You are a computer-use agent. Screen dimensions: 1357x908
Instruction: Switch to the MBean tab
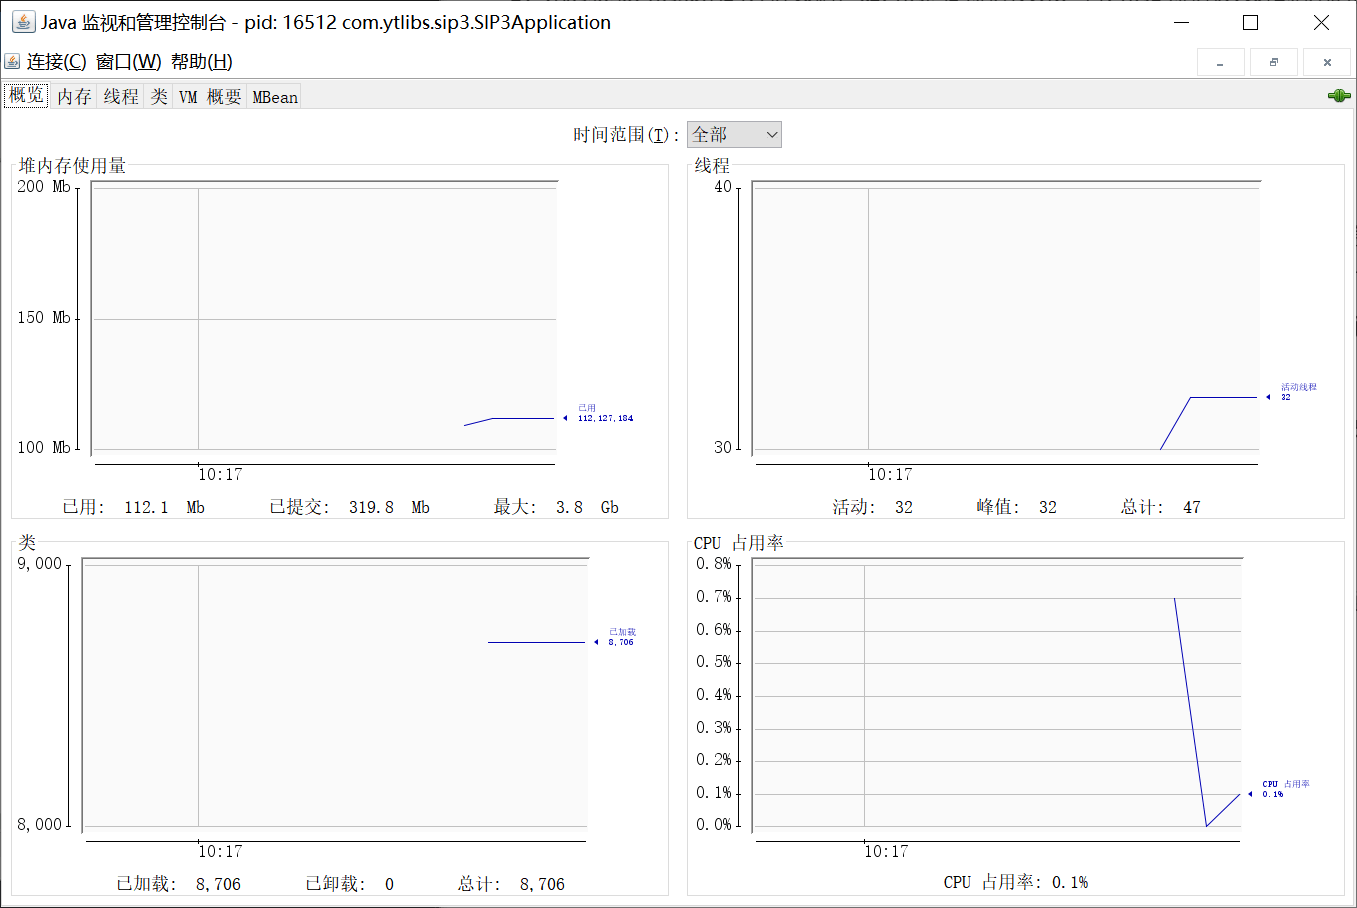(x=275, y=97)
